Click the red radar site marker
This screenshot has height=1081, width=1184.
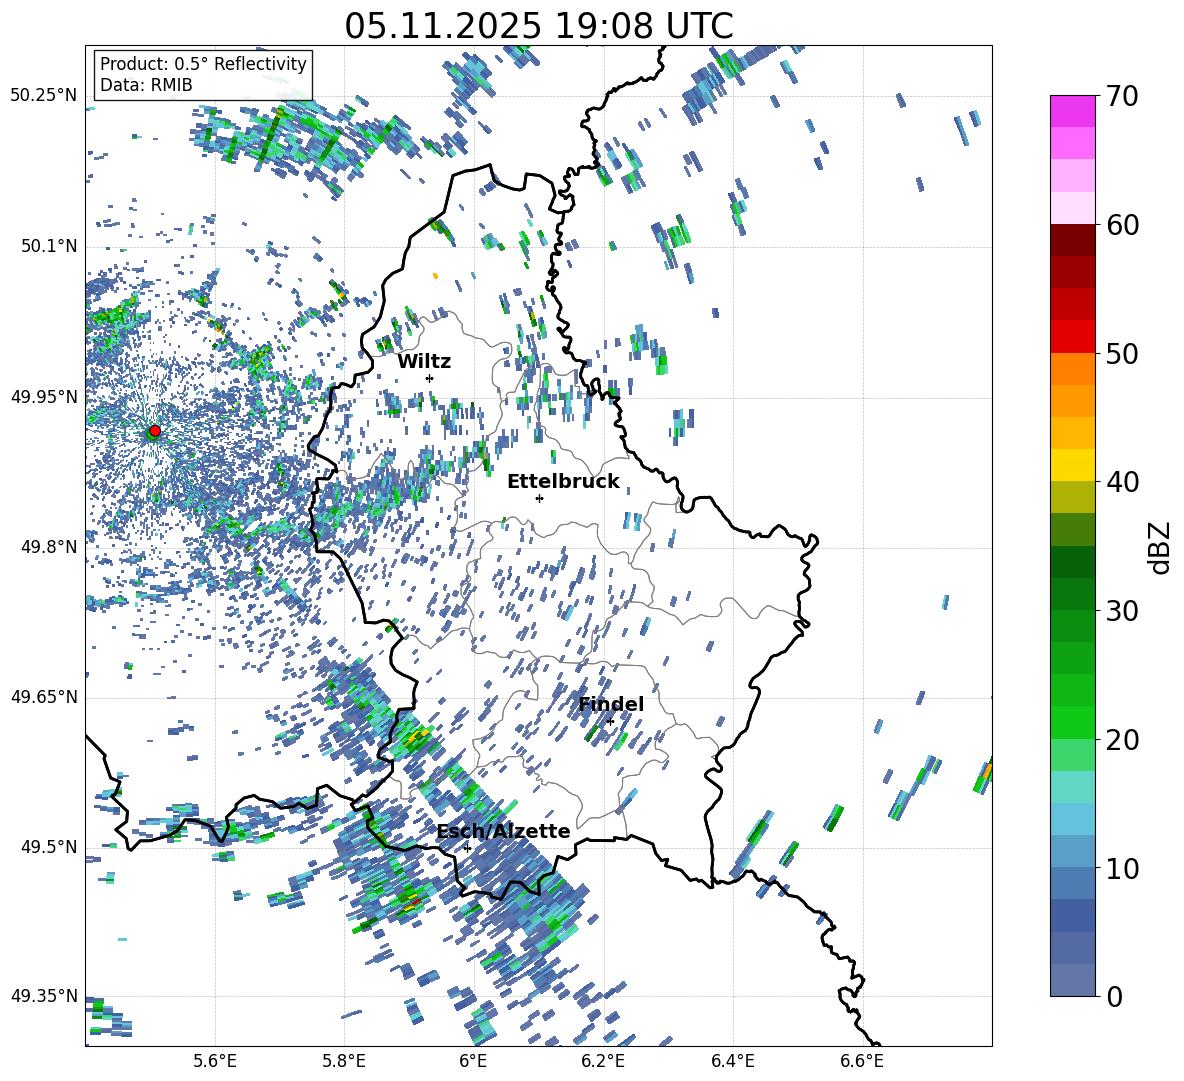pyautogui.click(x=155, y=430)
